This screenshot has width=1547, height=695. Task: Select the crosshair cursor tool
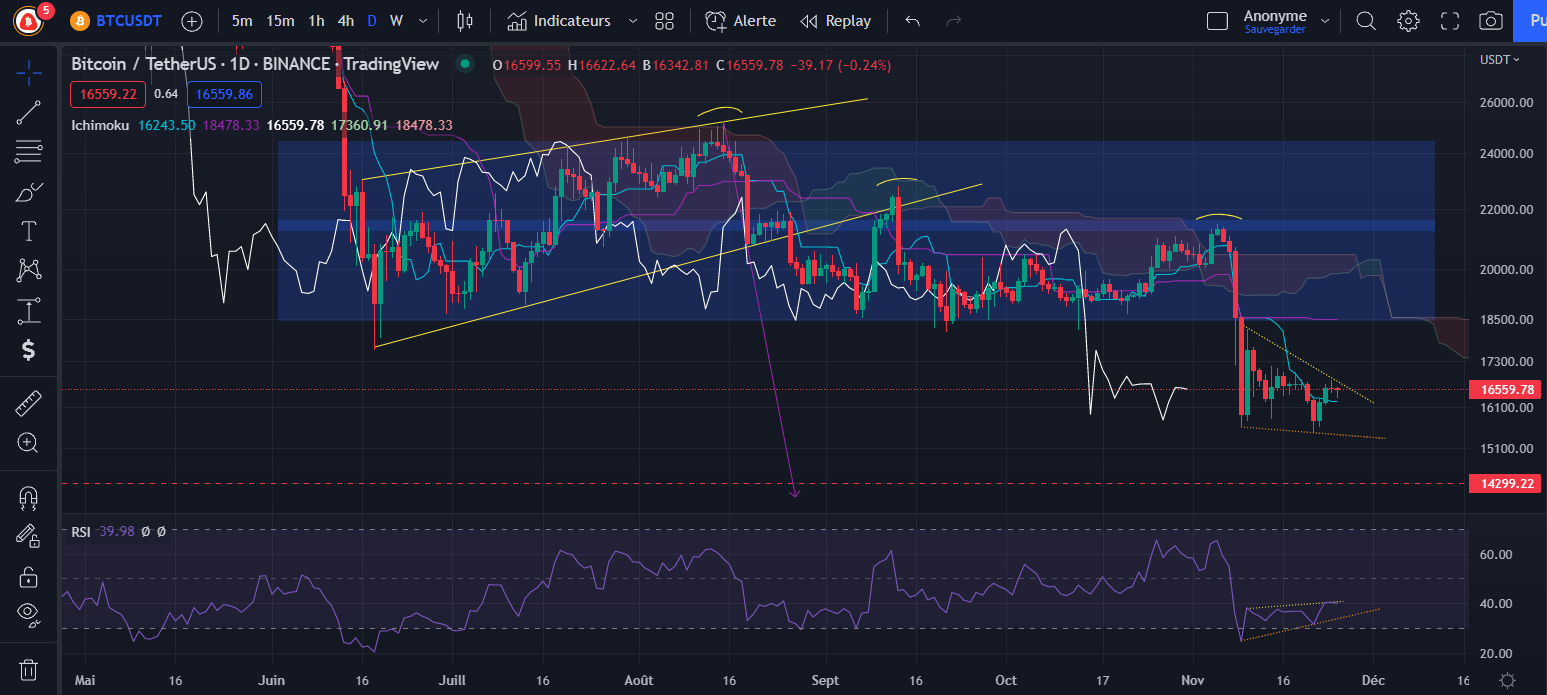(x=28, y=72)
